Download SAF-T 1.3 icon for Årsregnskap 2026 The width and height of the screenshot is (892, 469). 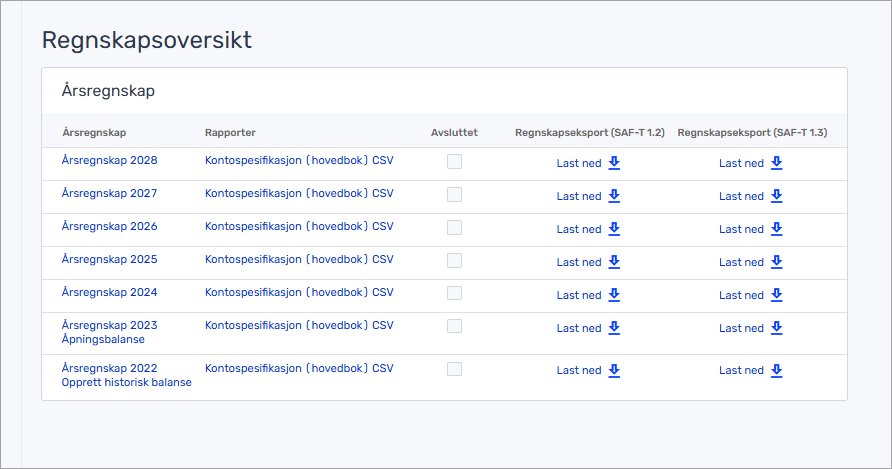(x=776, y=229)
